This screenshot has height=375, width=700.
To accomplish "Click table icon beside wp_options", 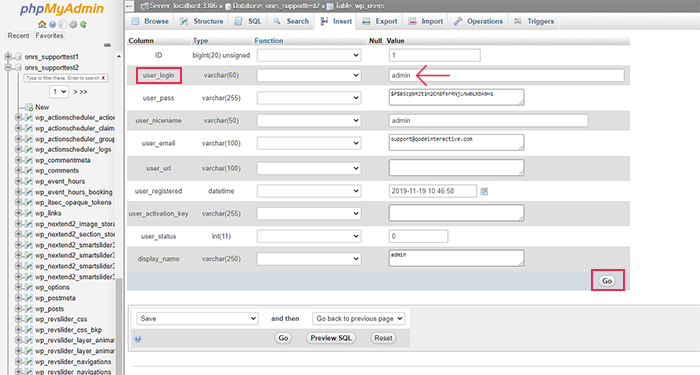I will 29,287.
